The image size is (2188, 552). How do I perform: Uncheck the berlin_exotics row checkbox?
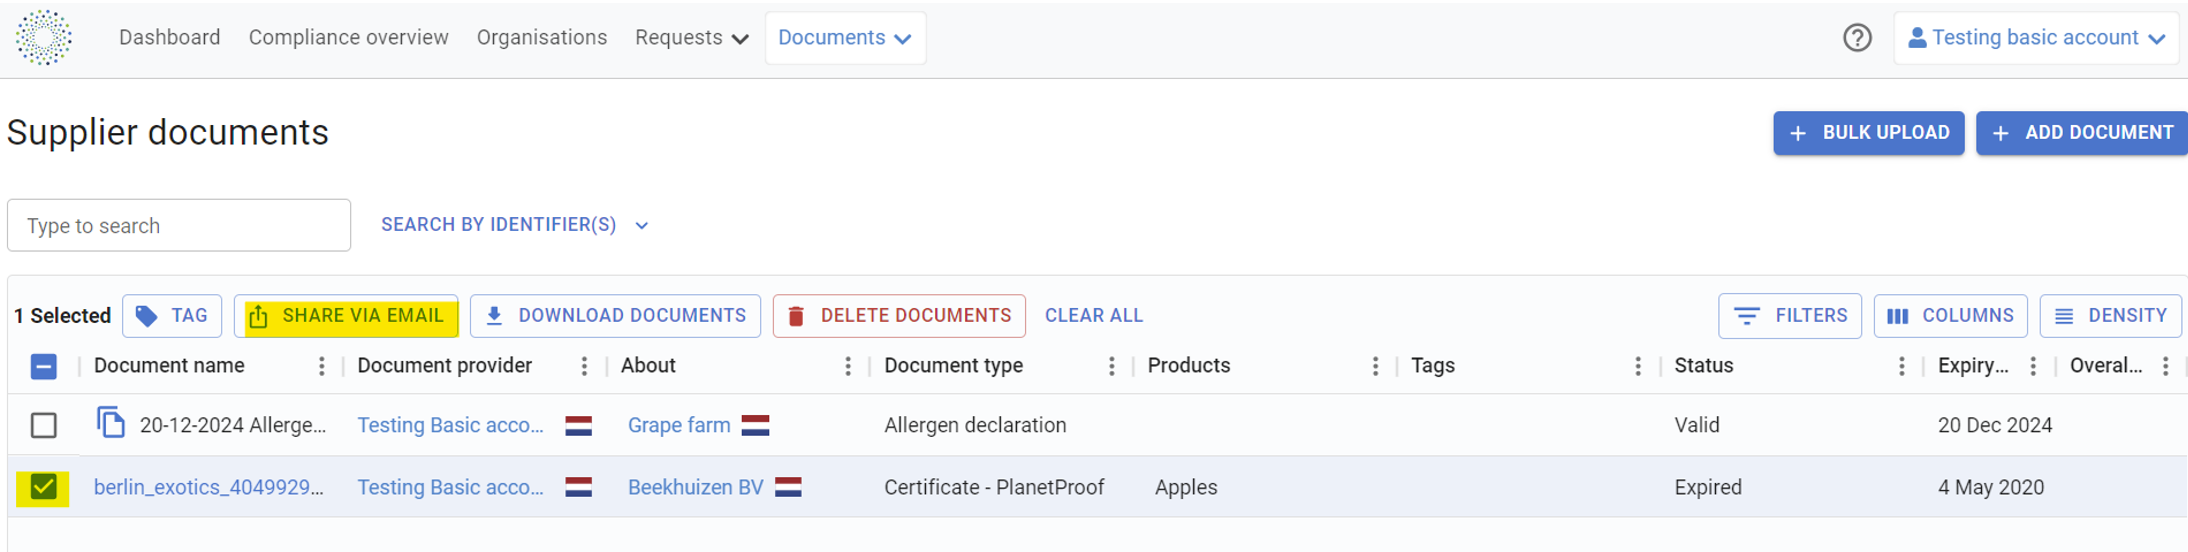44,488
